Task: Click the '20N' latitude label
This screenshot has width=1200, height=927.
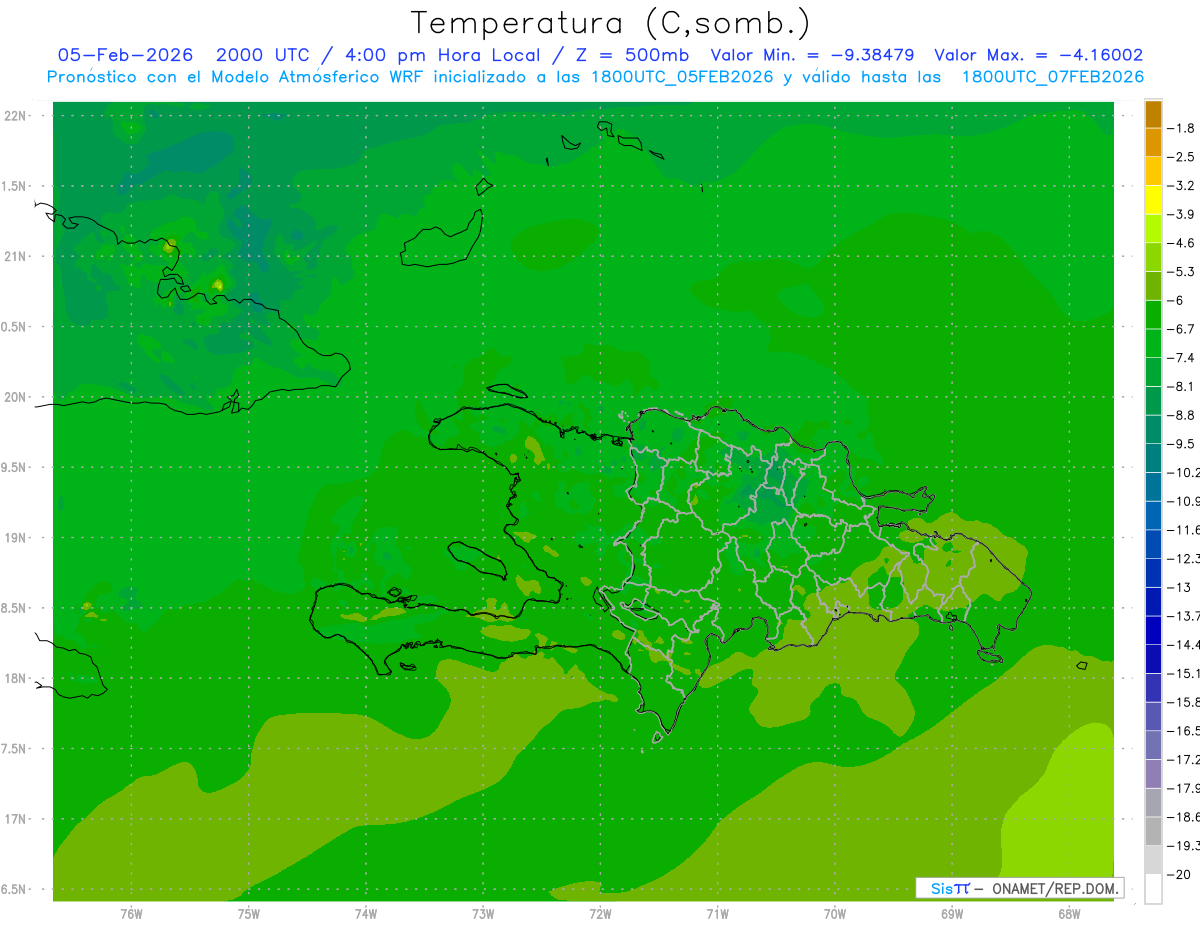Action: 15,397
